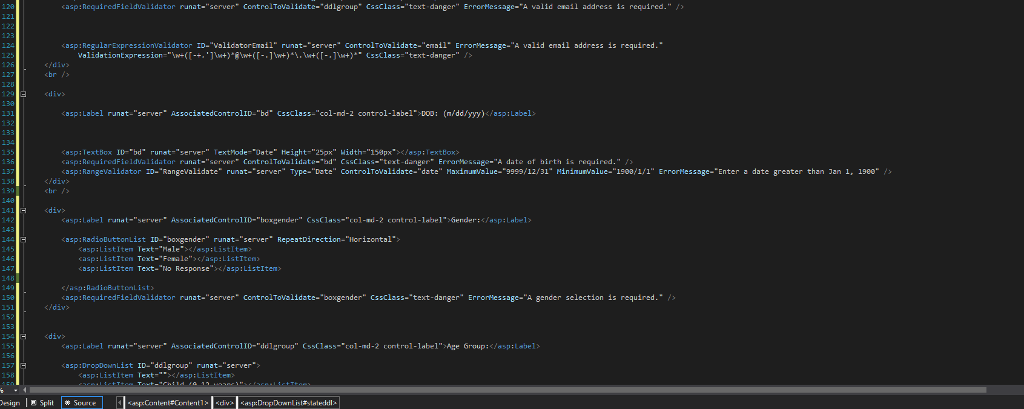
Task: Click the ListItem Text="Male" line
Action: click(x=165, y=250)
